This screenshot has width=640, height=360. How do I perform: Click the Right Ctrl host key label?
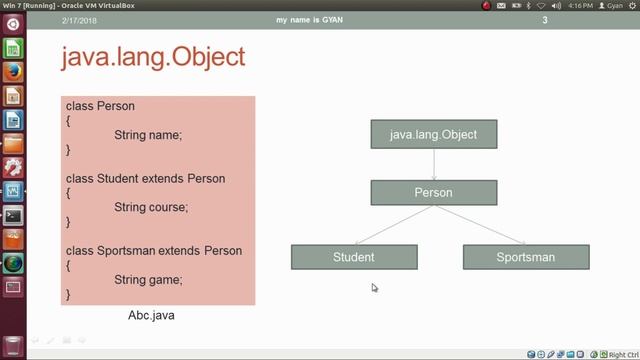(x=624, y=355)
